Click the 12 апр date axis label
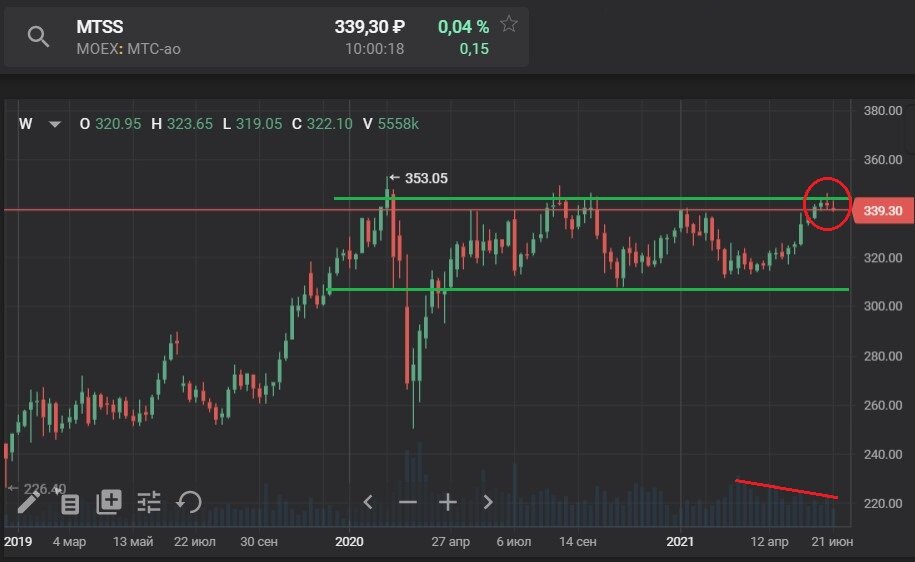 [769, 542]
